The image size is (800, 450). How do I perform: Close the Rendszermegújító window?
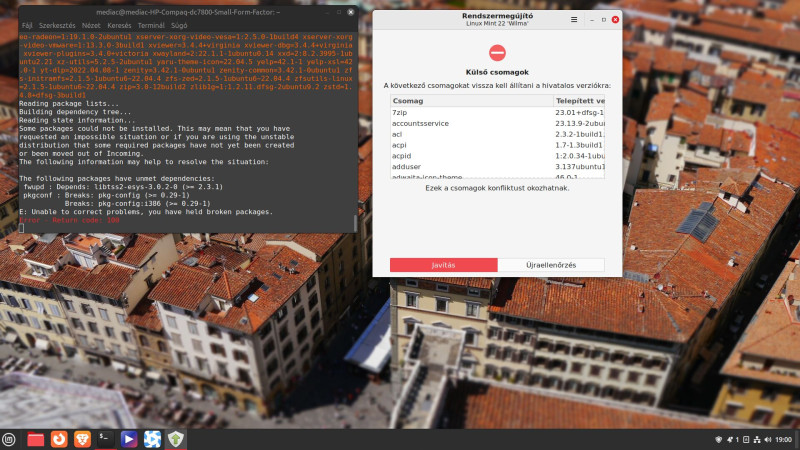pyautogui.click(x=615, y=19)
